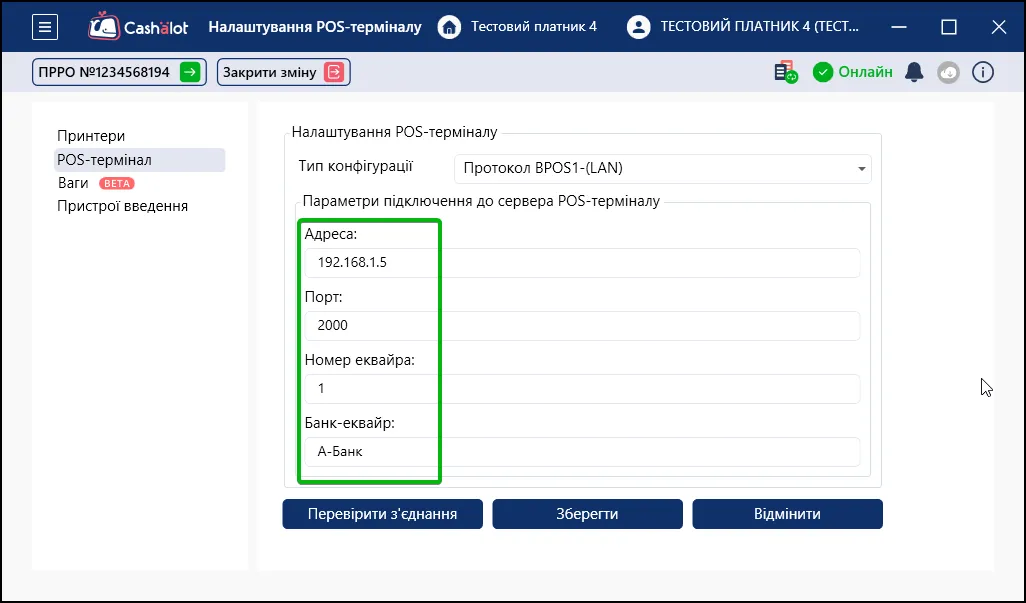Image resolution: width=1026 pixels, height=603 pixels.
Task: Click the grey cloud download icon
Action: tap(948, 72)
